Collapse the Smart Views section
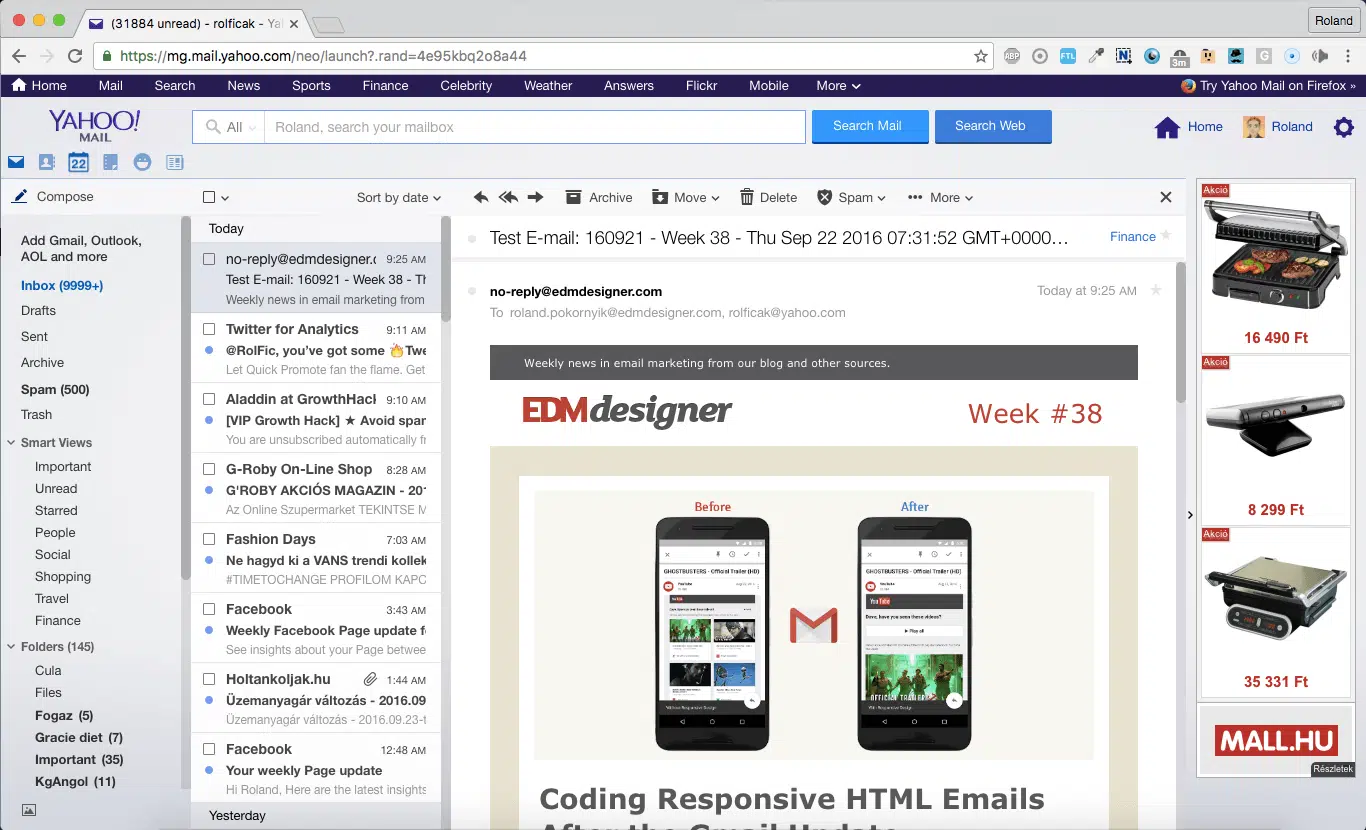The height and width of the screenshot is (830, 1366). pos(11,442)
